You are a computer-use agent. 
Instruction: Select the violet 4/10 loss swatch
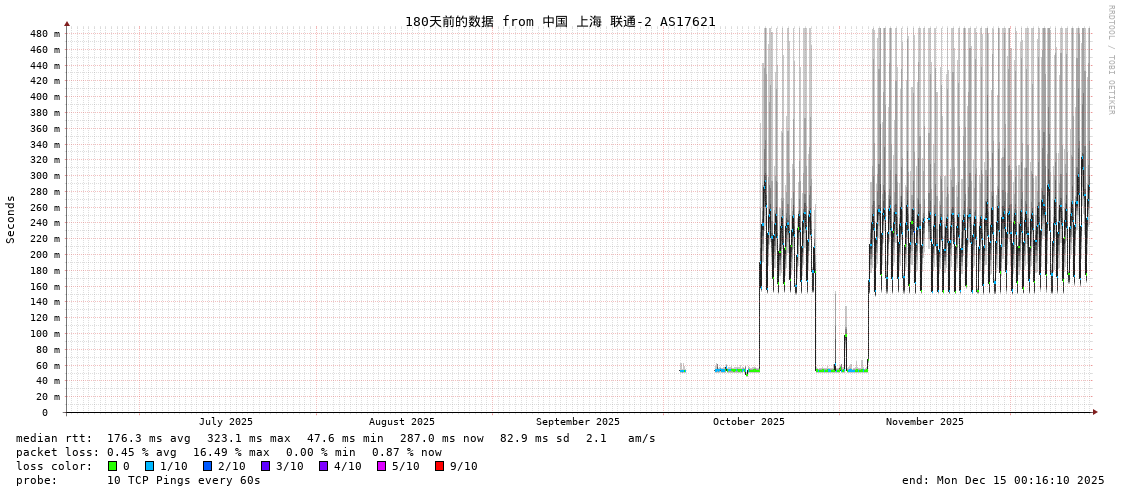(324, 466)
